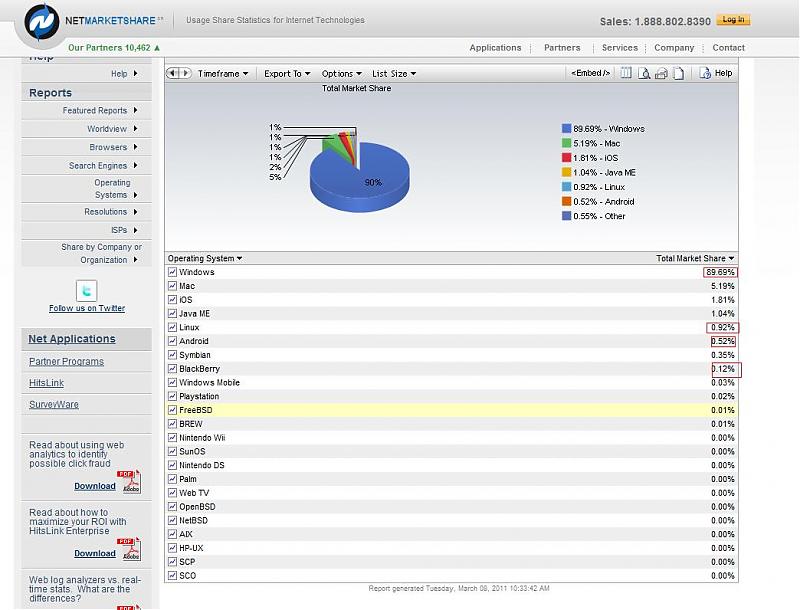Click PDF icon for HitsLink Enterprise ROI

[130, 549]
